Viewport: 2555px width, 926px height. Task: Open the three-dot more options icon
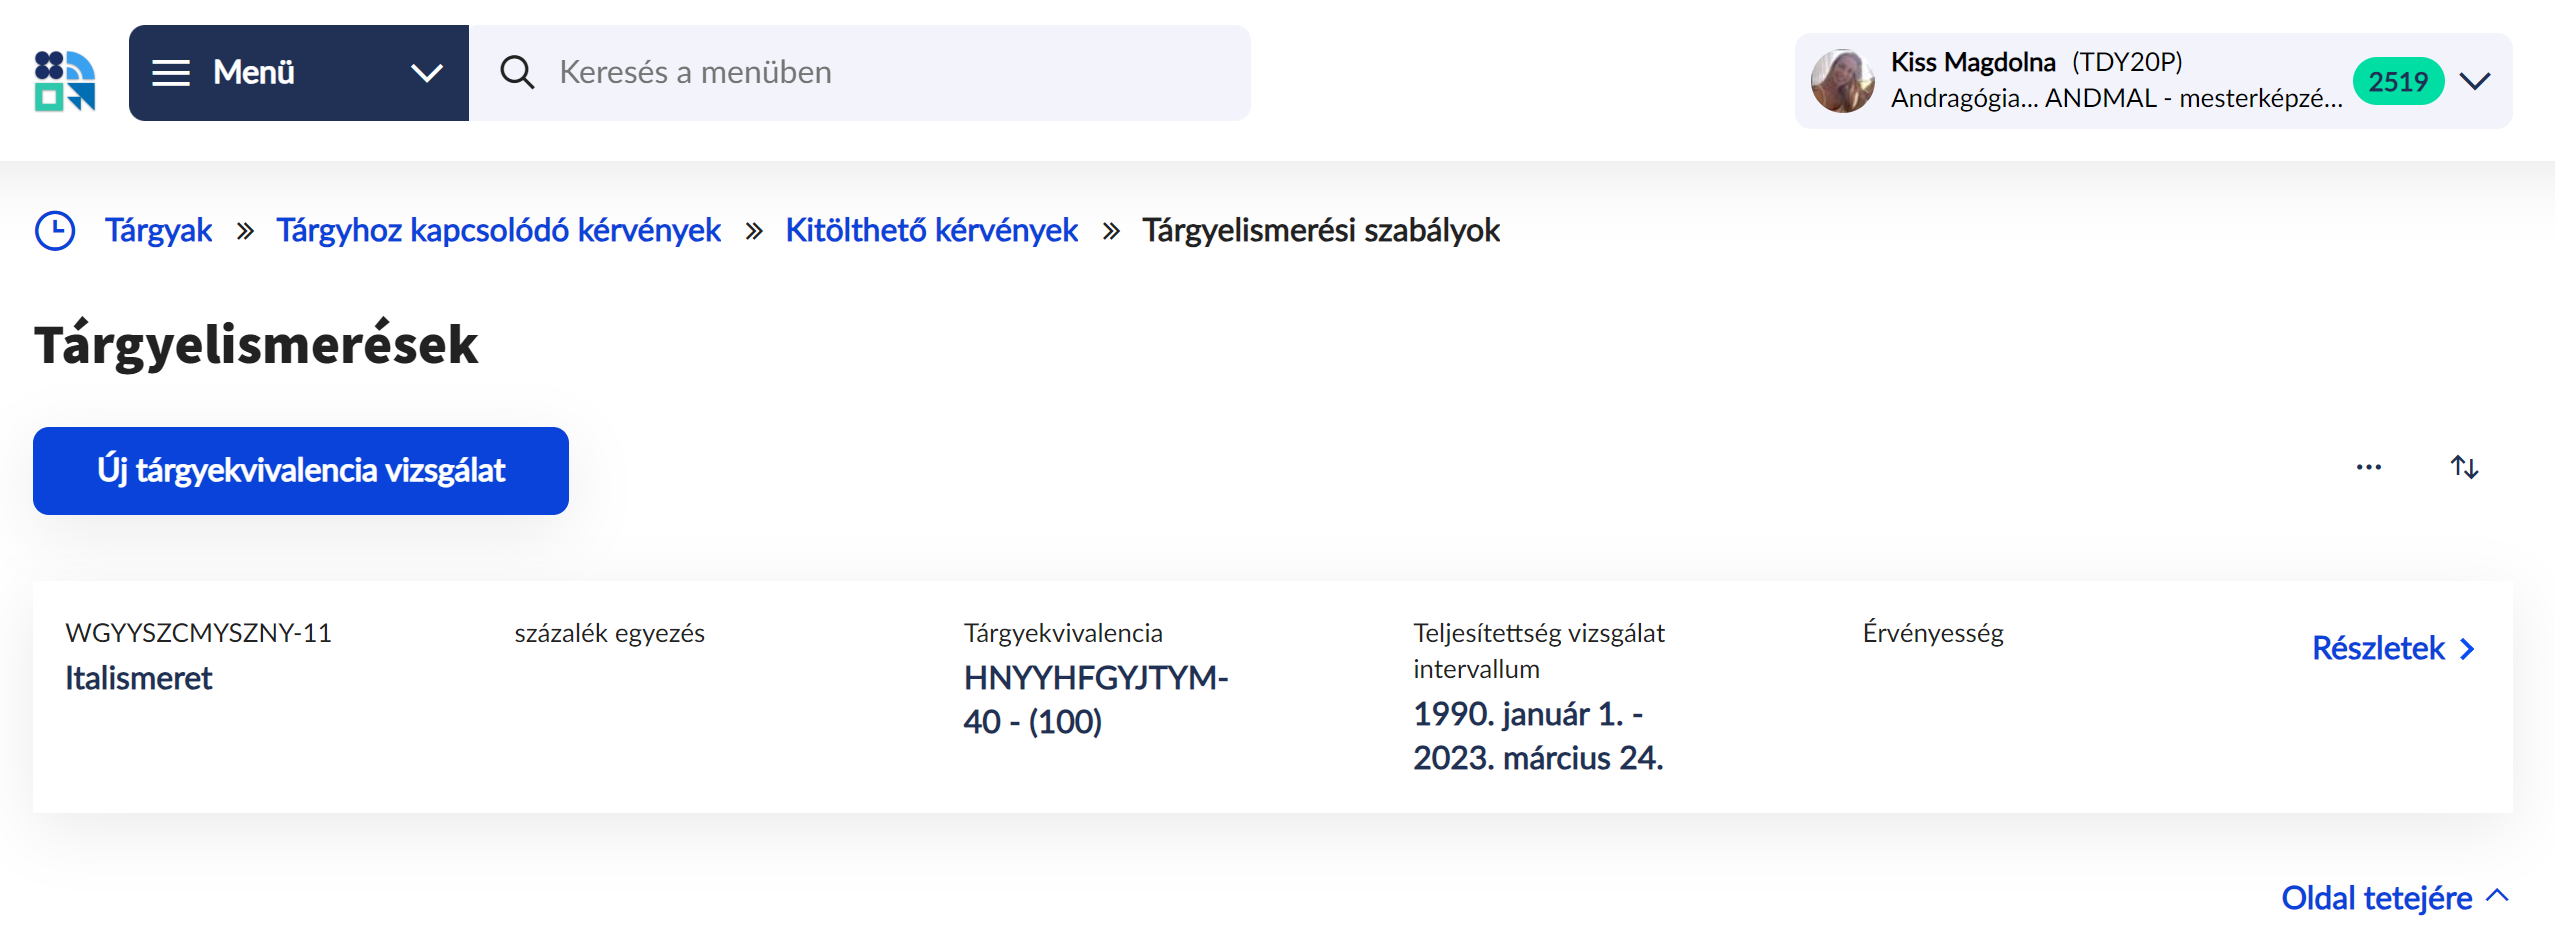coord(2367,466)
